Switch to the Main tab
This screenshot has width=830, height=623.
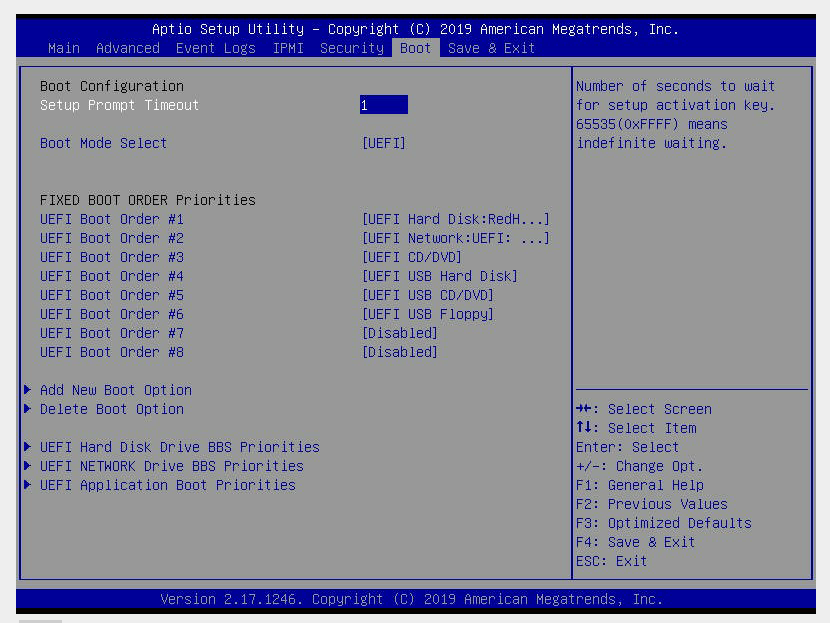coord(63,47)
